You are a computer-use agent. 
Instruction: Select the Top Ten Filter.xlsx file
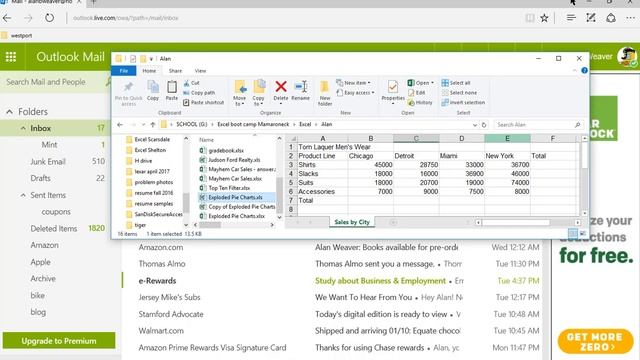pyautogui.click(x=229, y=188)
